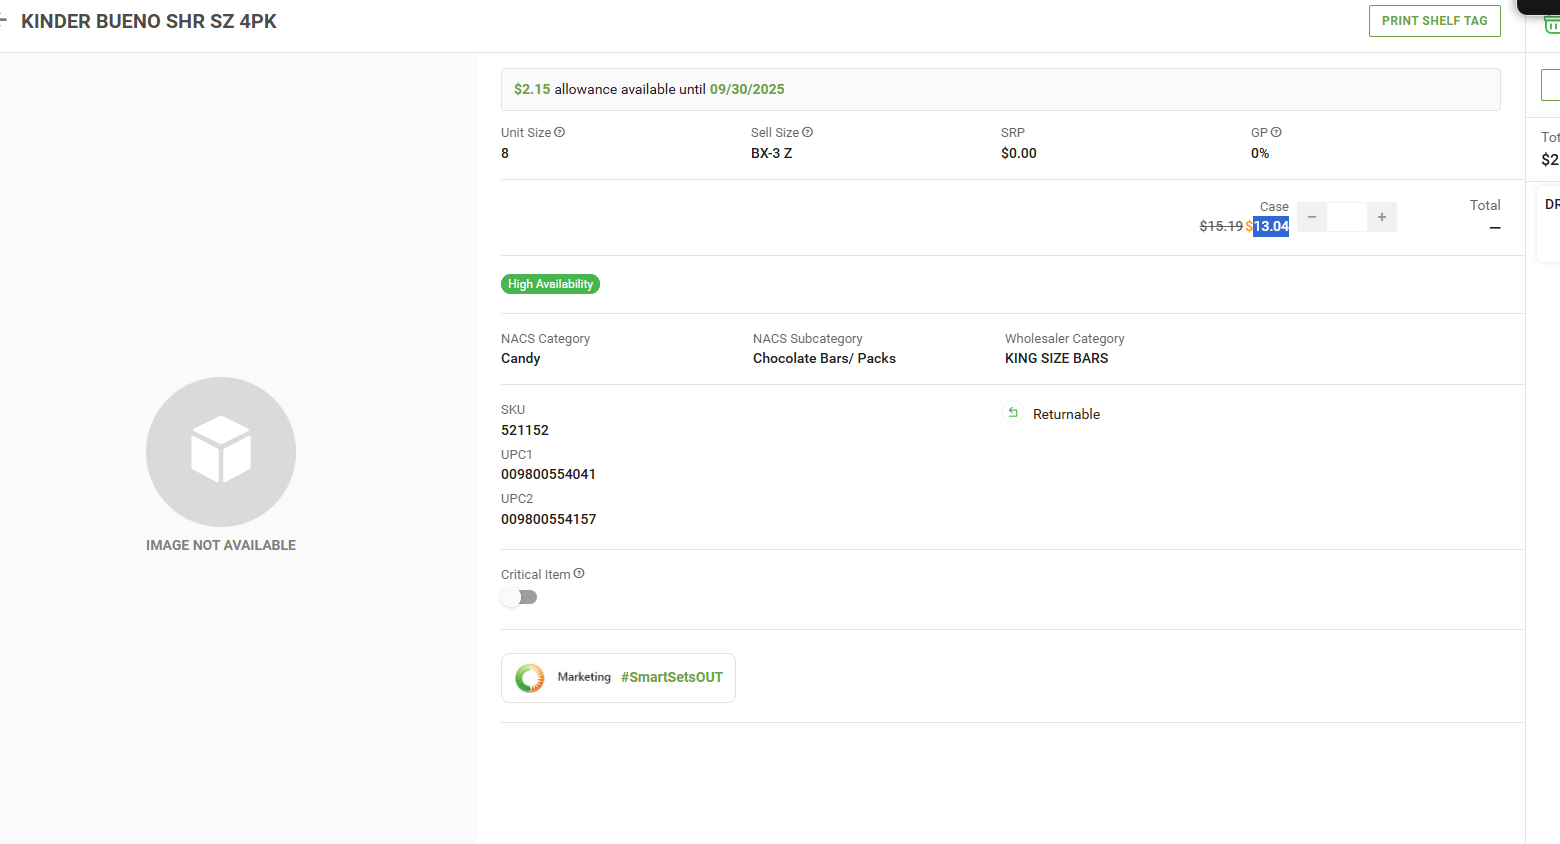Click the Marketing circular logo icon
The width and height of the screenshot is (1560, 844).
[530, 678]
